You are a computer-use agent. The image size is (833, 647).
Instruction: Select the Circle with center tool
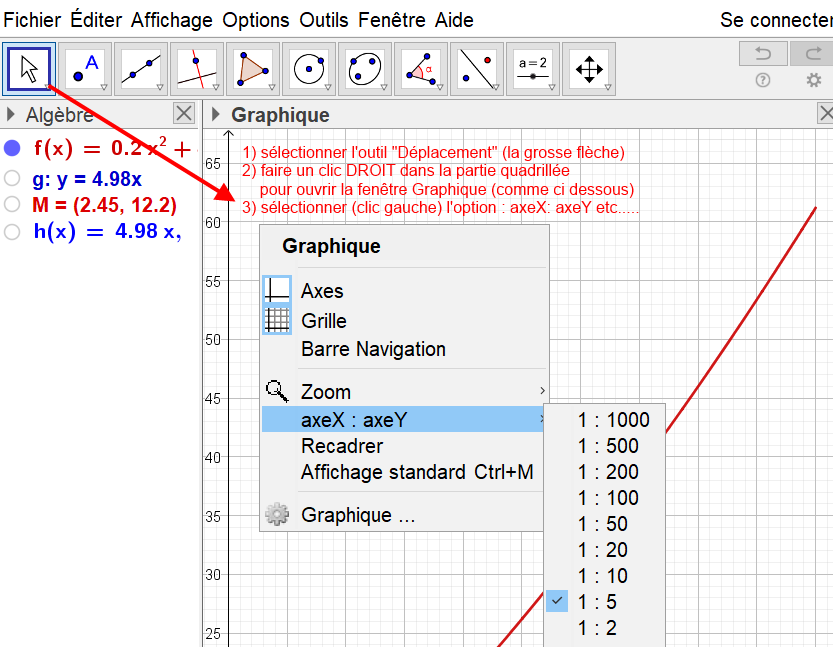309,69
